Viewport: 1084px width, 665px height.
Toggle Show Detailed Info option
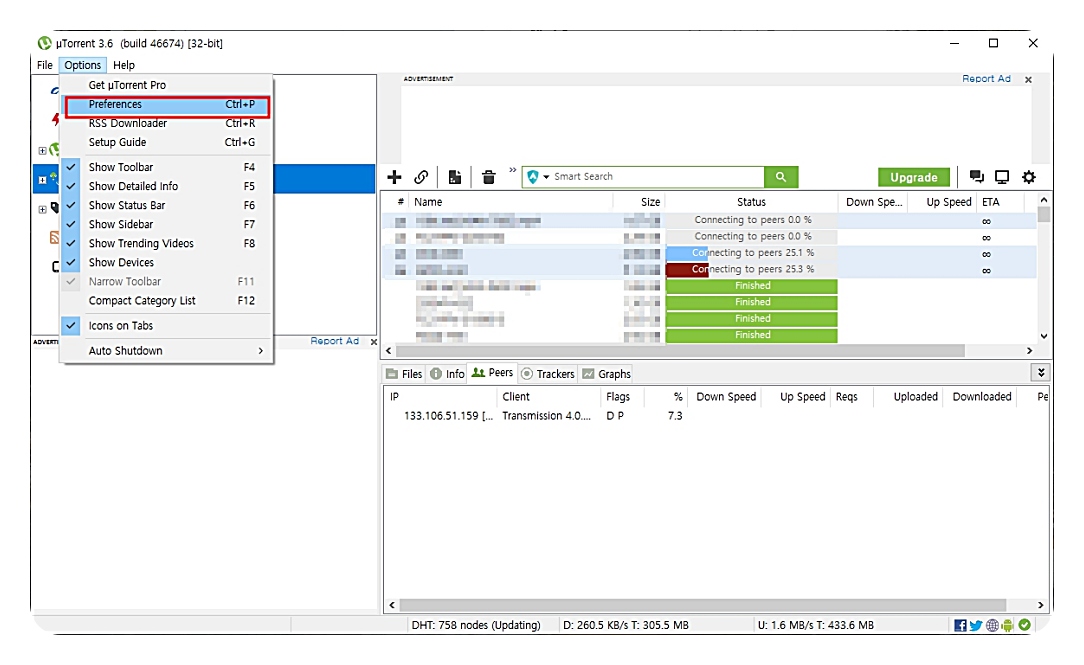[x=166, y=186]
